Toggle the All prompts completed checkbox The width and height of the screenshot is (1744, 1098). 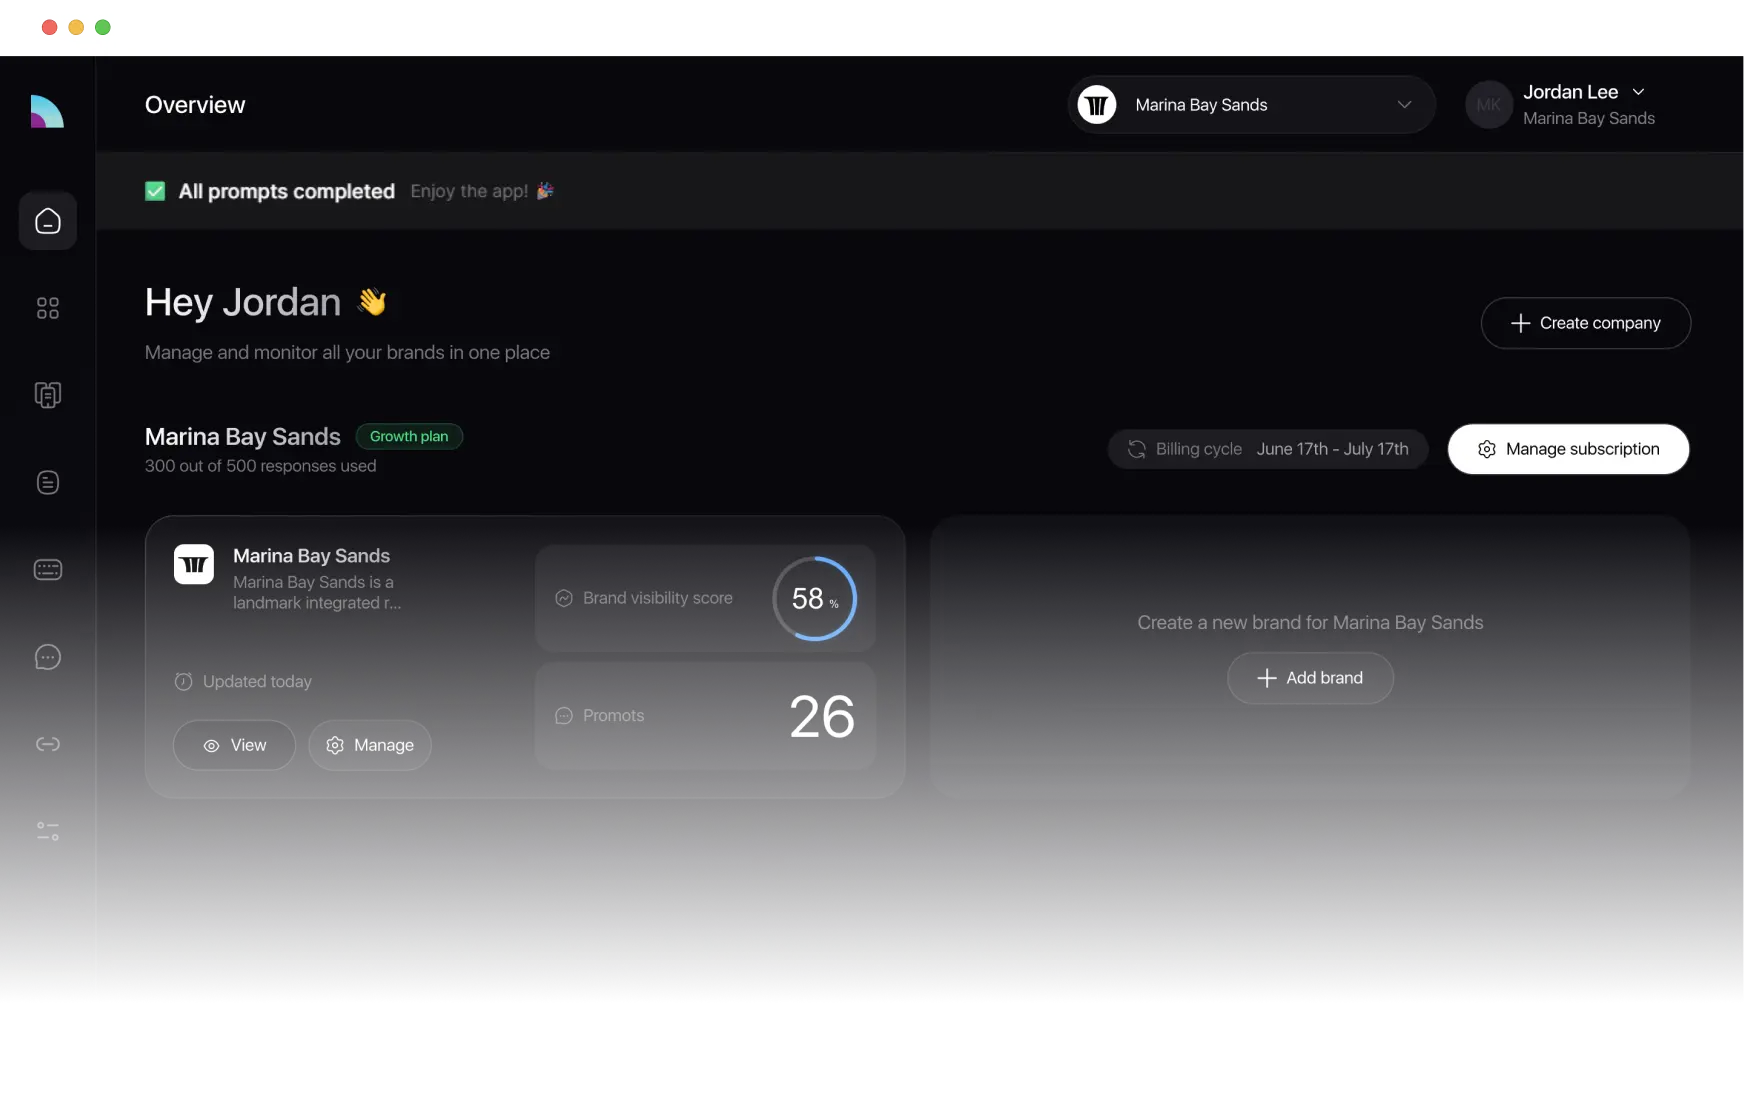tap(155, 191)
